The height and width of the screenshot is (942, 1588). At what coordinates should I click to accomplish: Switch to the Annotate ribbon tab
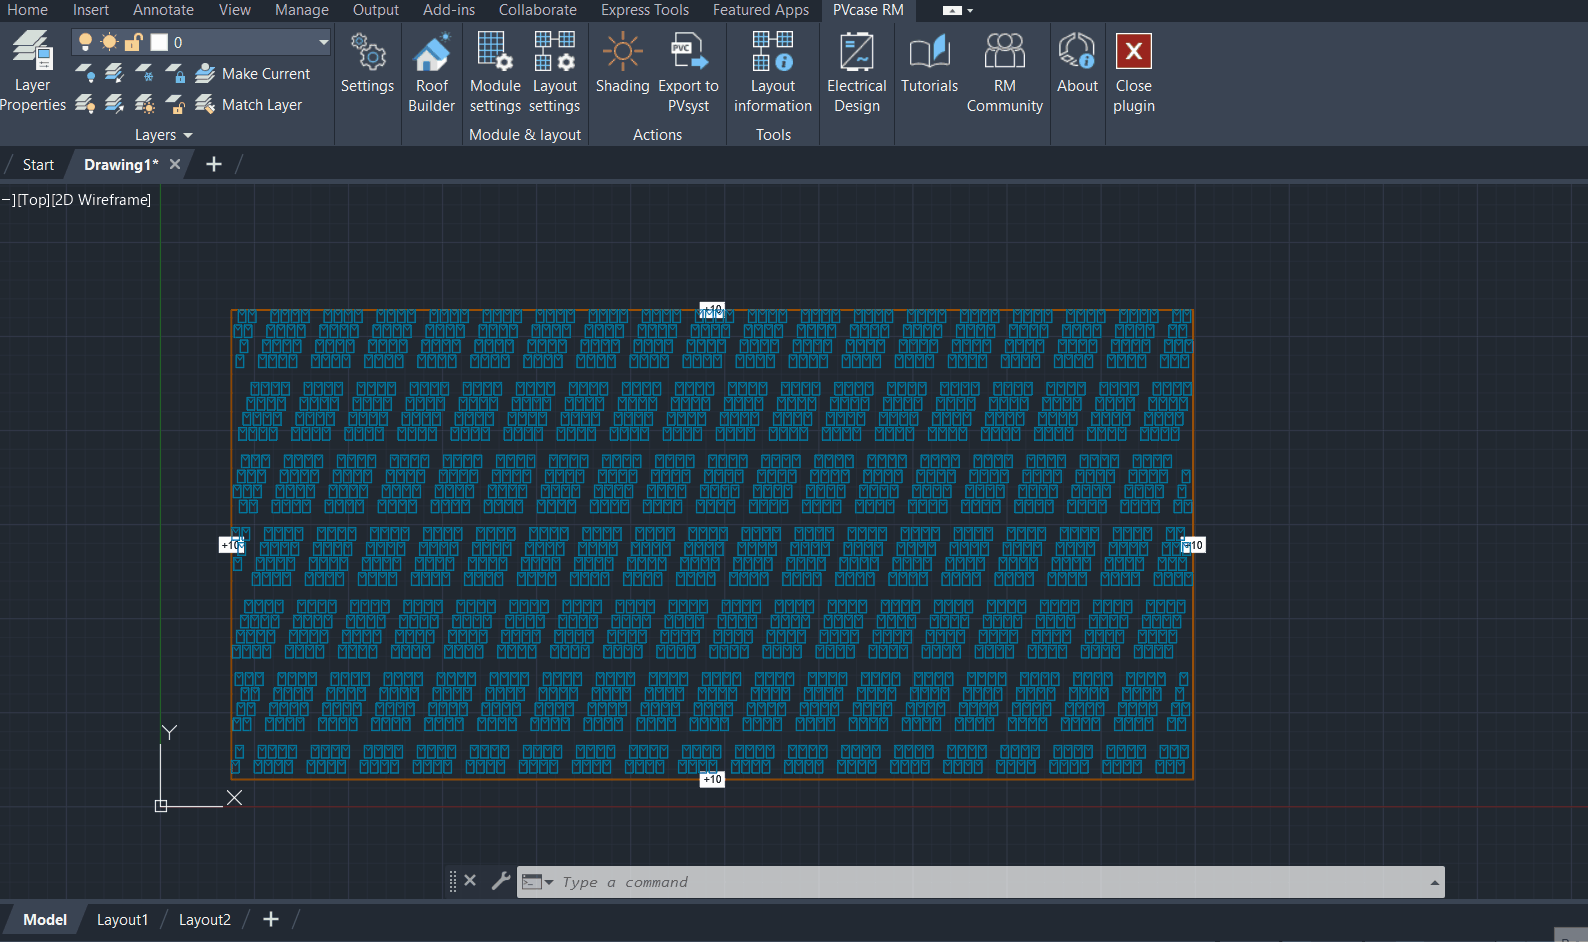pyautogui.click(x=163, y=10)
